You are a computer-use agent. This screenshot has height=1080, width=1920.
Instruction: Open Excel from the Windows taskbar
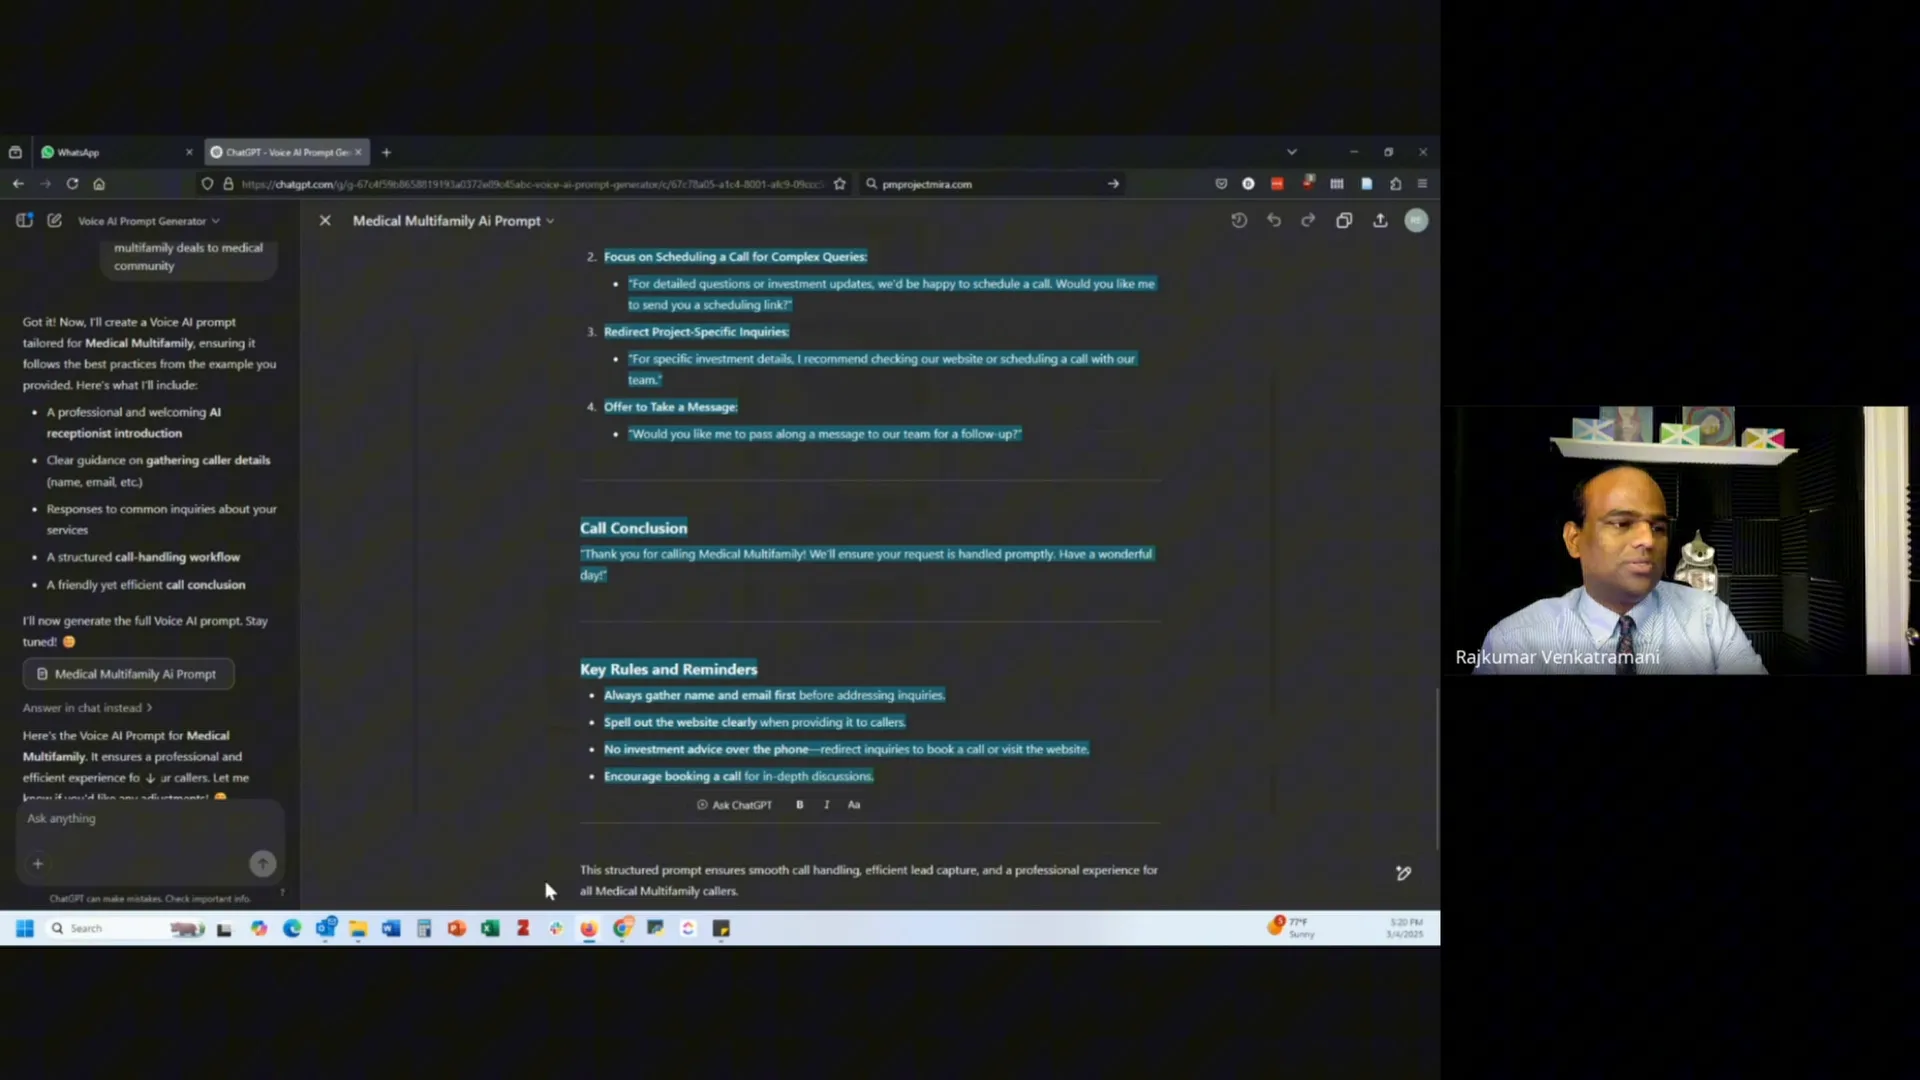click(x=490, y=929)
